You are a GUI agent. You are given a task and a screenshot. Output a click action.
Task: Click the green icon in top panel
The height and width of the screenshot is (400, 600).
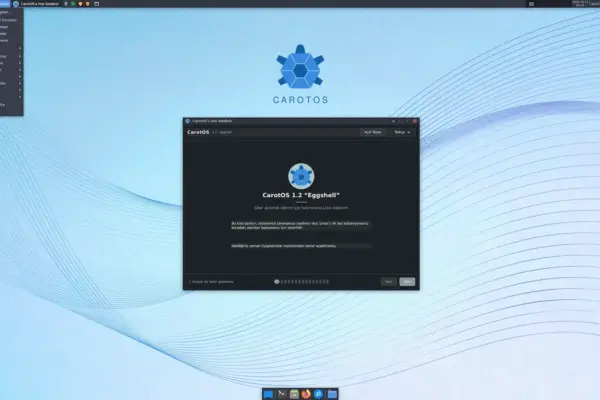[73, 4]
